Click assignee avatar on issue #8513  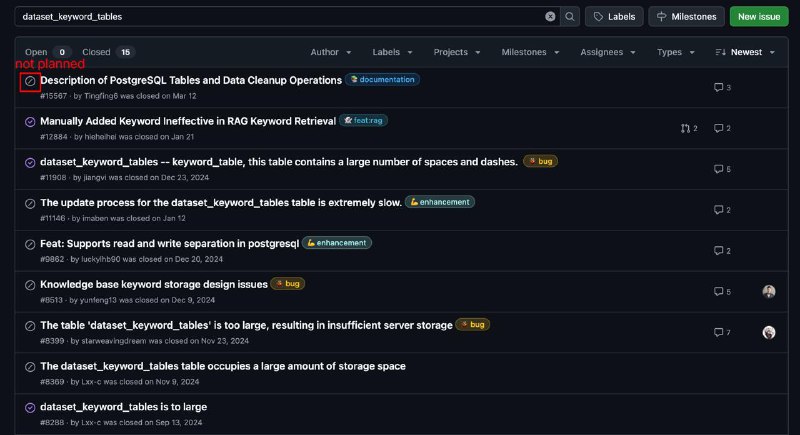769,291
